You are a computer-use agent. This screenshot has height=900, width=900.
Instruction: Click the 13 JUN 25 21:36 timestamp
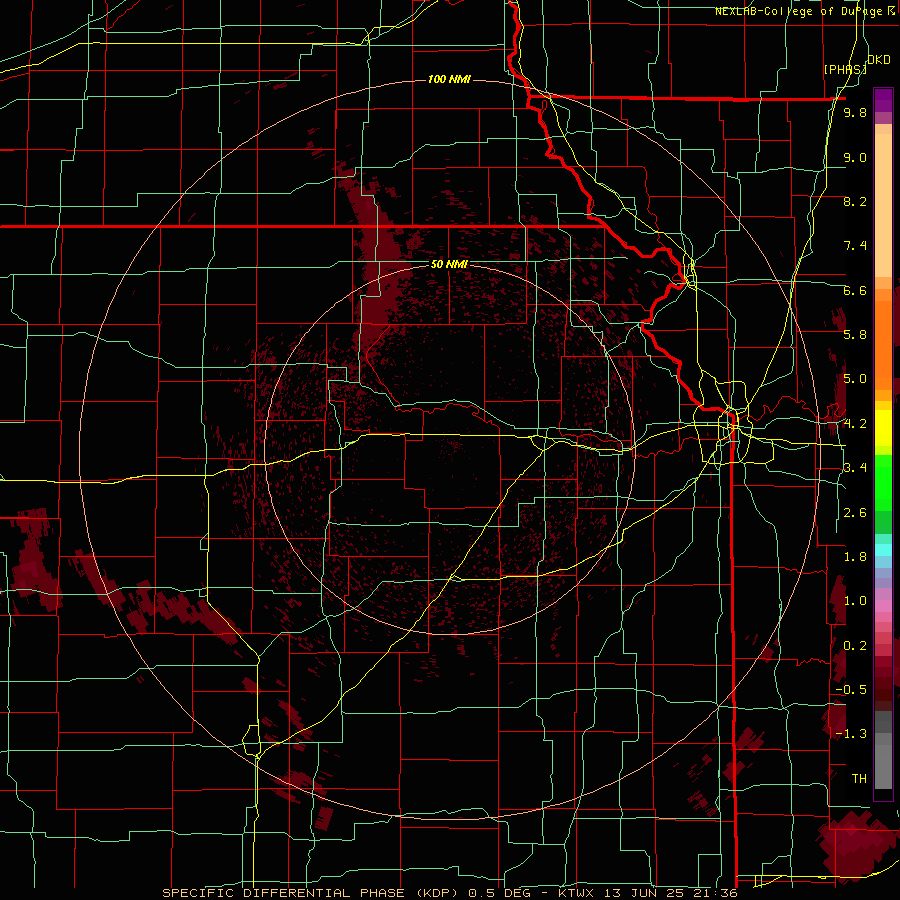[x=669, y=893]
